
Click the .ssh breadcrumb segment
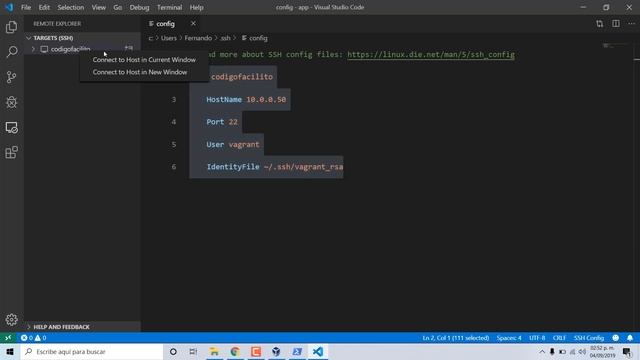(x=225, y=38)
